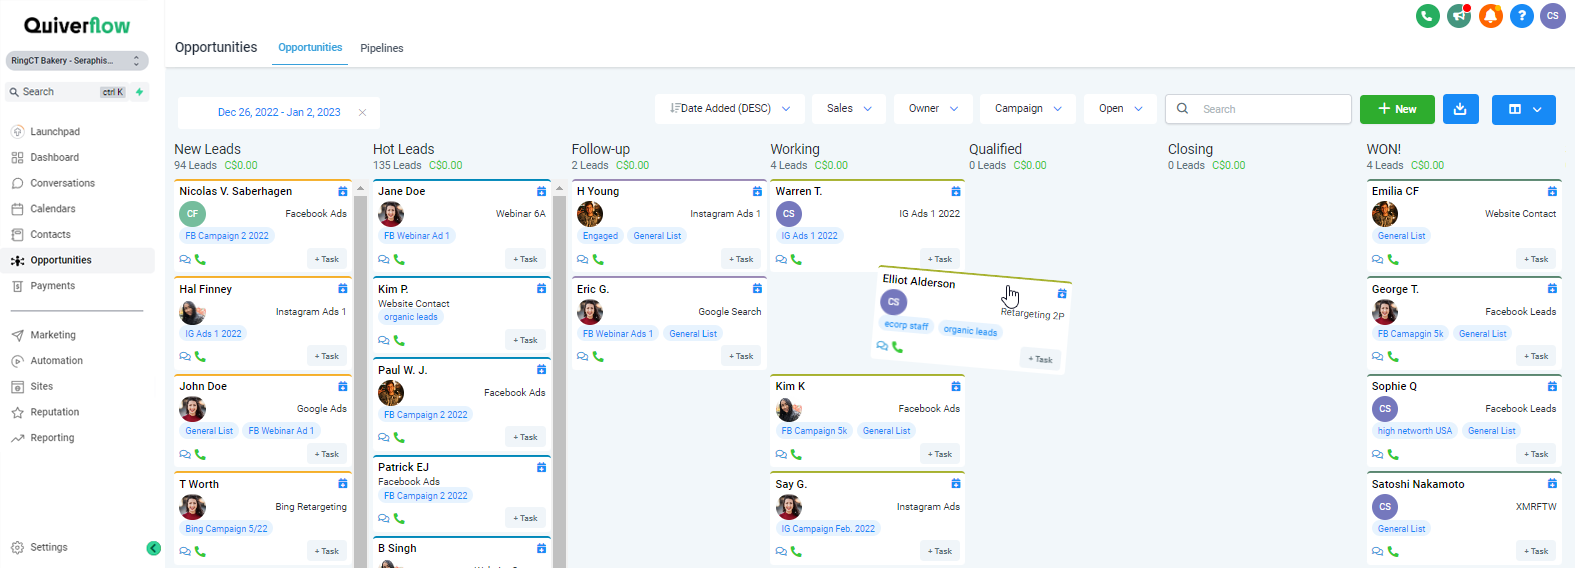The width and height of the screenshot is (1575, 568).
Task: Switch to the Pipelines tab
Action: coord(382,48)
